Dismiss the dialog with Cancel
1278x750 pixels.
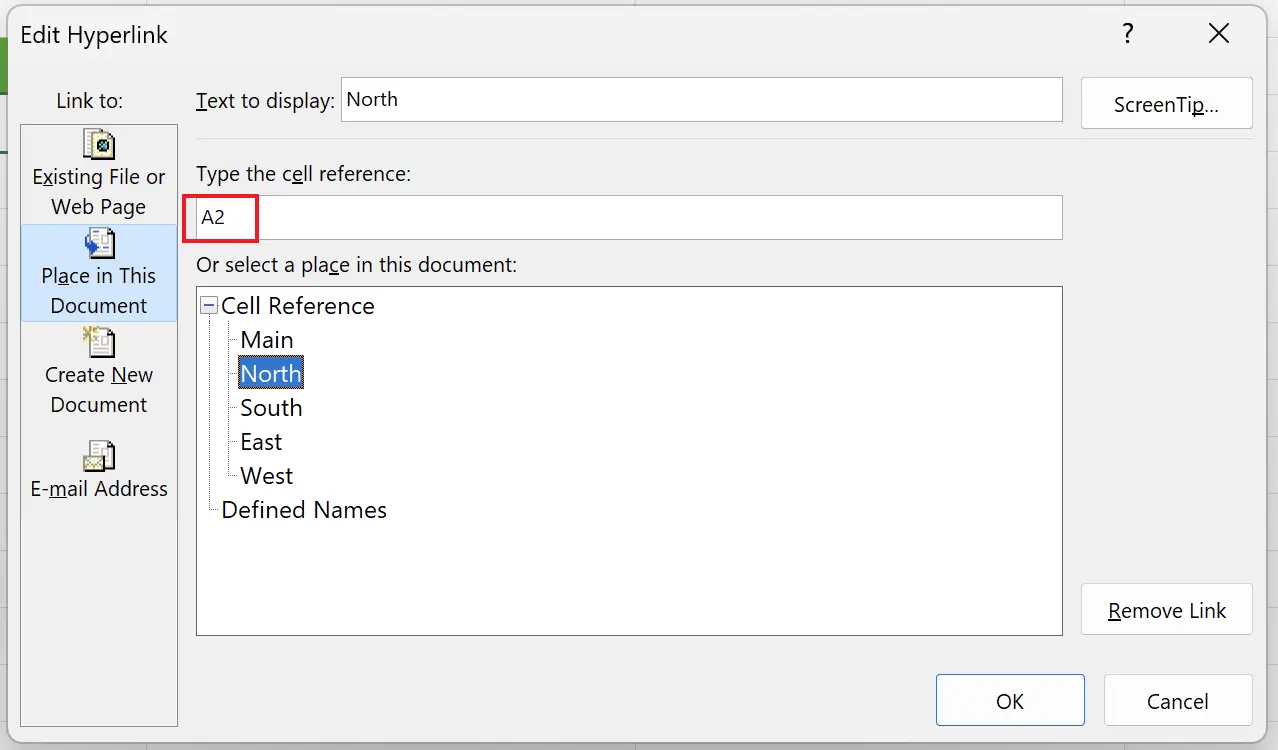click(1177, 700)
